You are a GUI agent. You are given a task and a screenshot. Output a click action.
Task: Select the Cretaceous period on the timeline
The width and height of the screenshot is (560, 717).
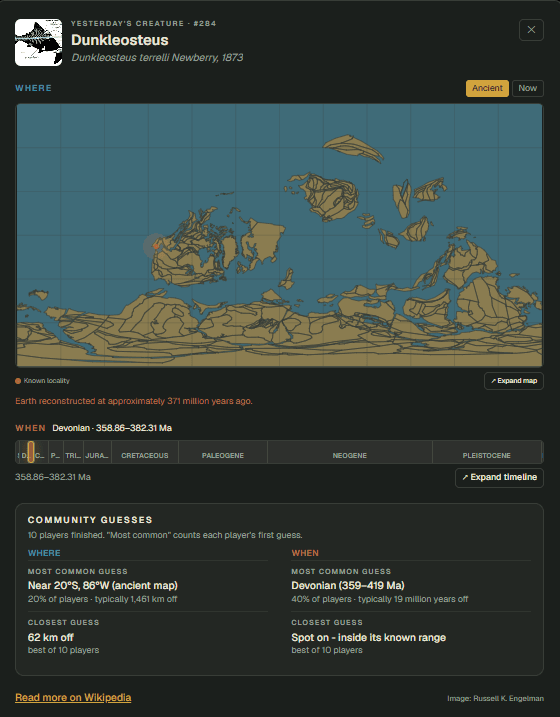(145, 452)
